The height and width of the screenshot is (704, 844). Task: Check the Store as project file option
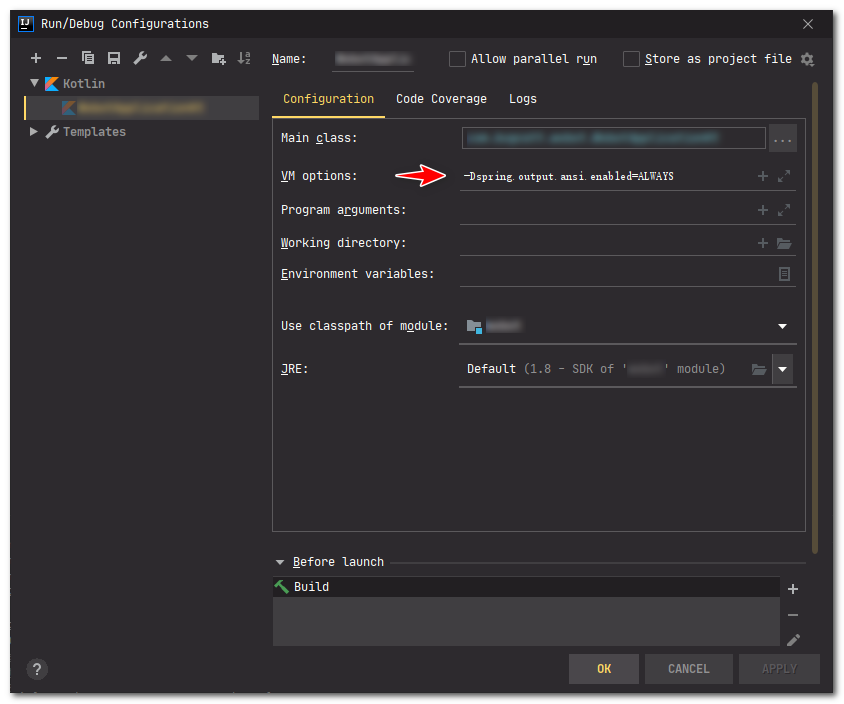[x=631, y=59]
